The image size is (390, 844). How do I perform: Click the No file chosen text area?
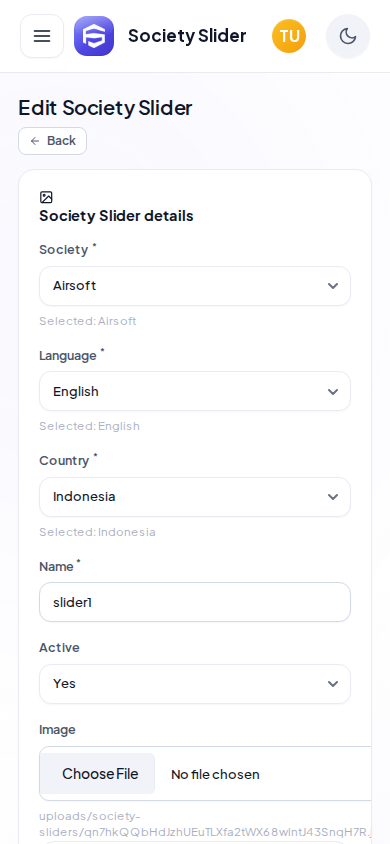coord(215,775)
